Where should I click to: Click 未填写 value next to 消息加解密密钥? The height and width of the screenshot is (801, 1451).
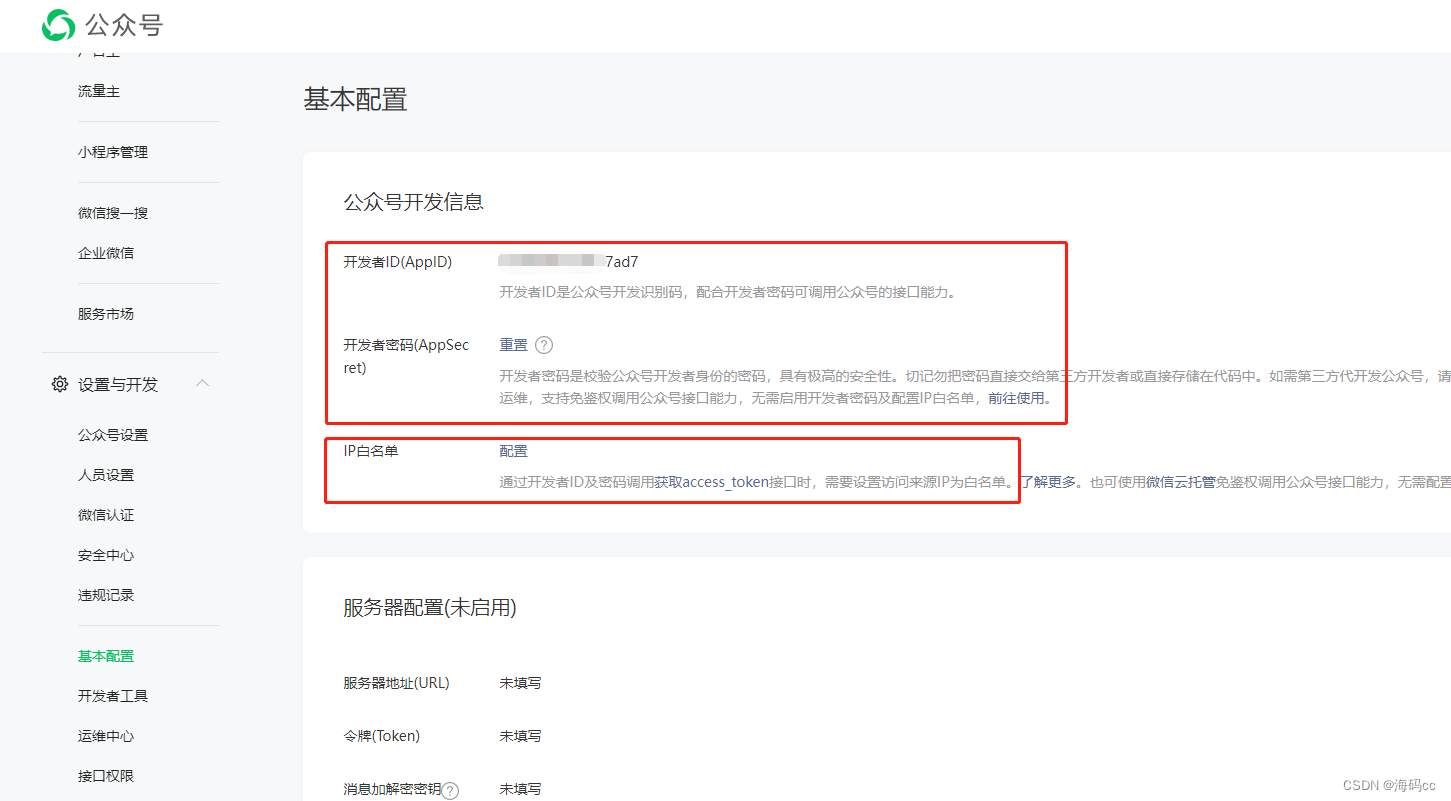(521, 789)
